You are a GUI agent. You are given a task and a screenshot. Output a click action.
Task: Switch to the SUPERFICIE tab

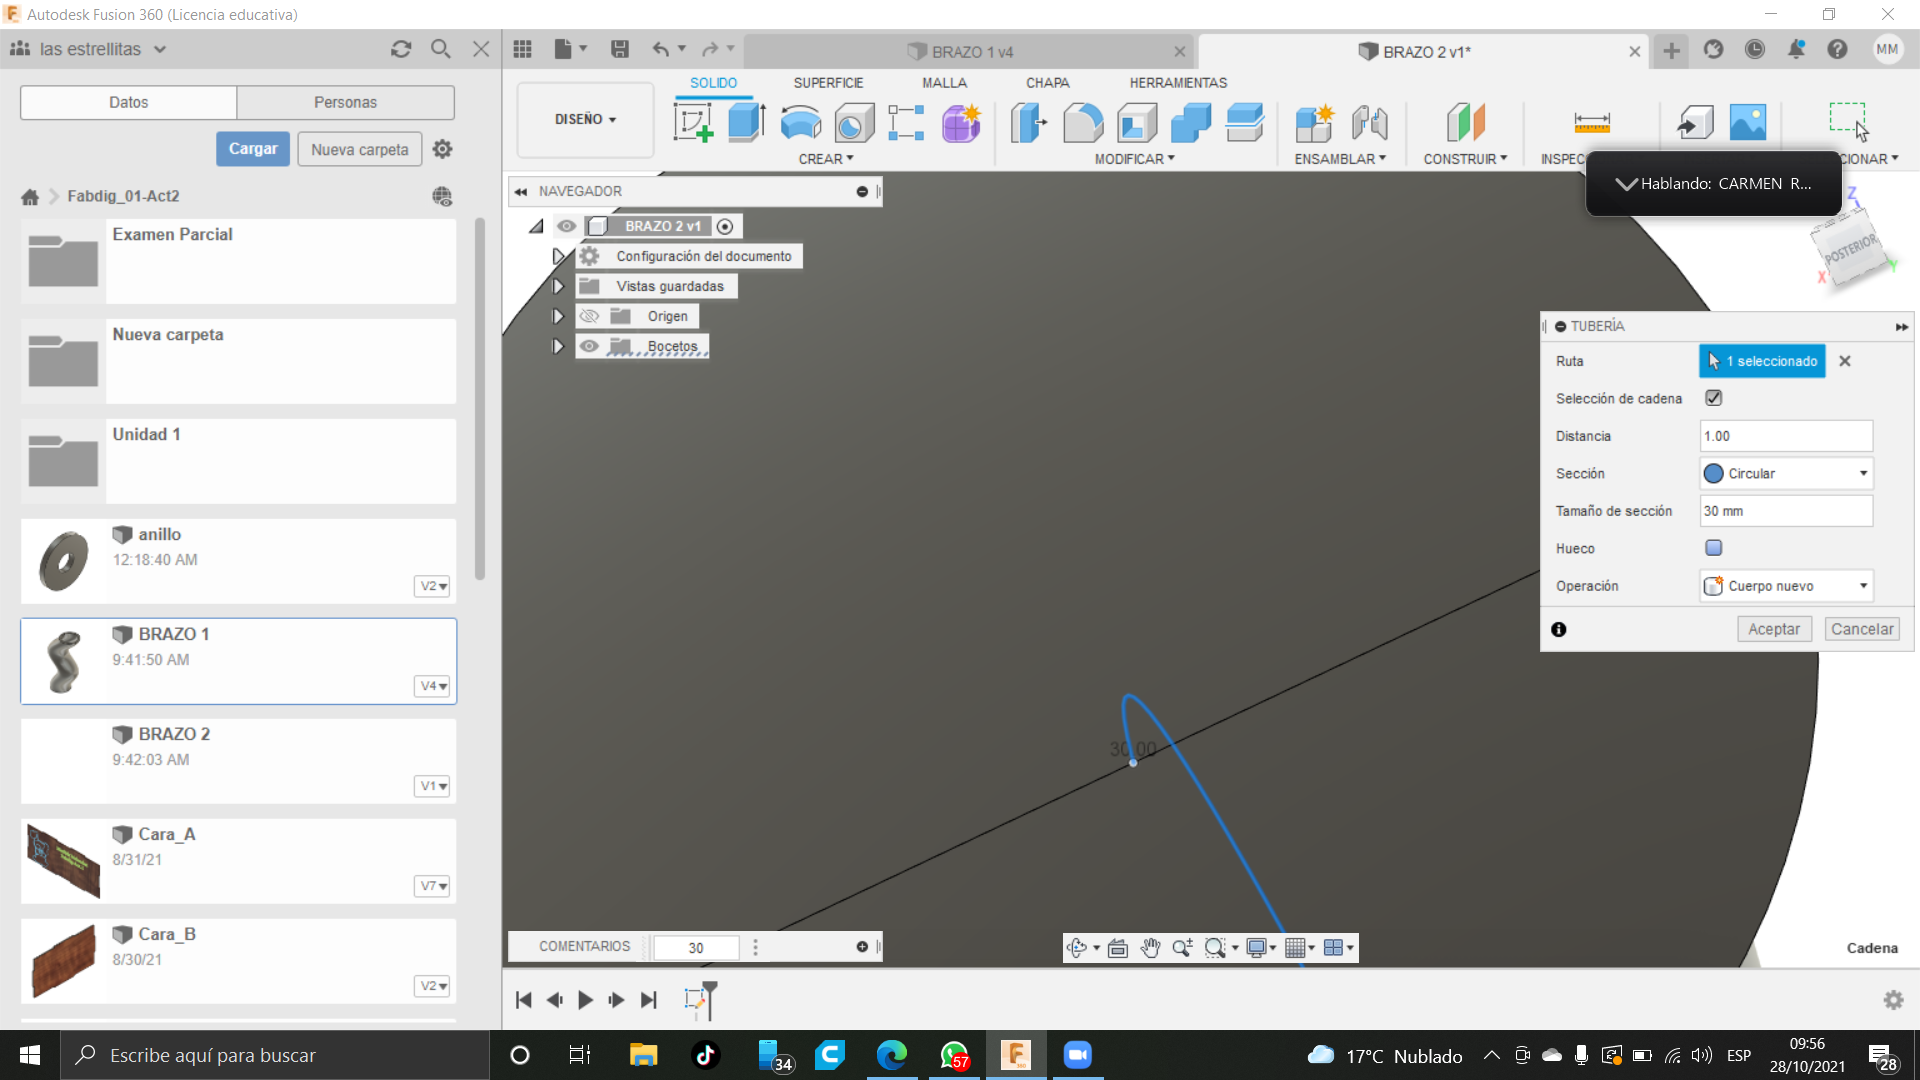pos(828,83)
